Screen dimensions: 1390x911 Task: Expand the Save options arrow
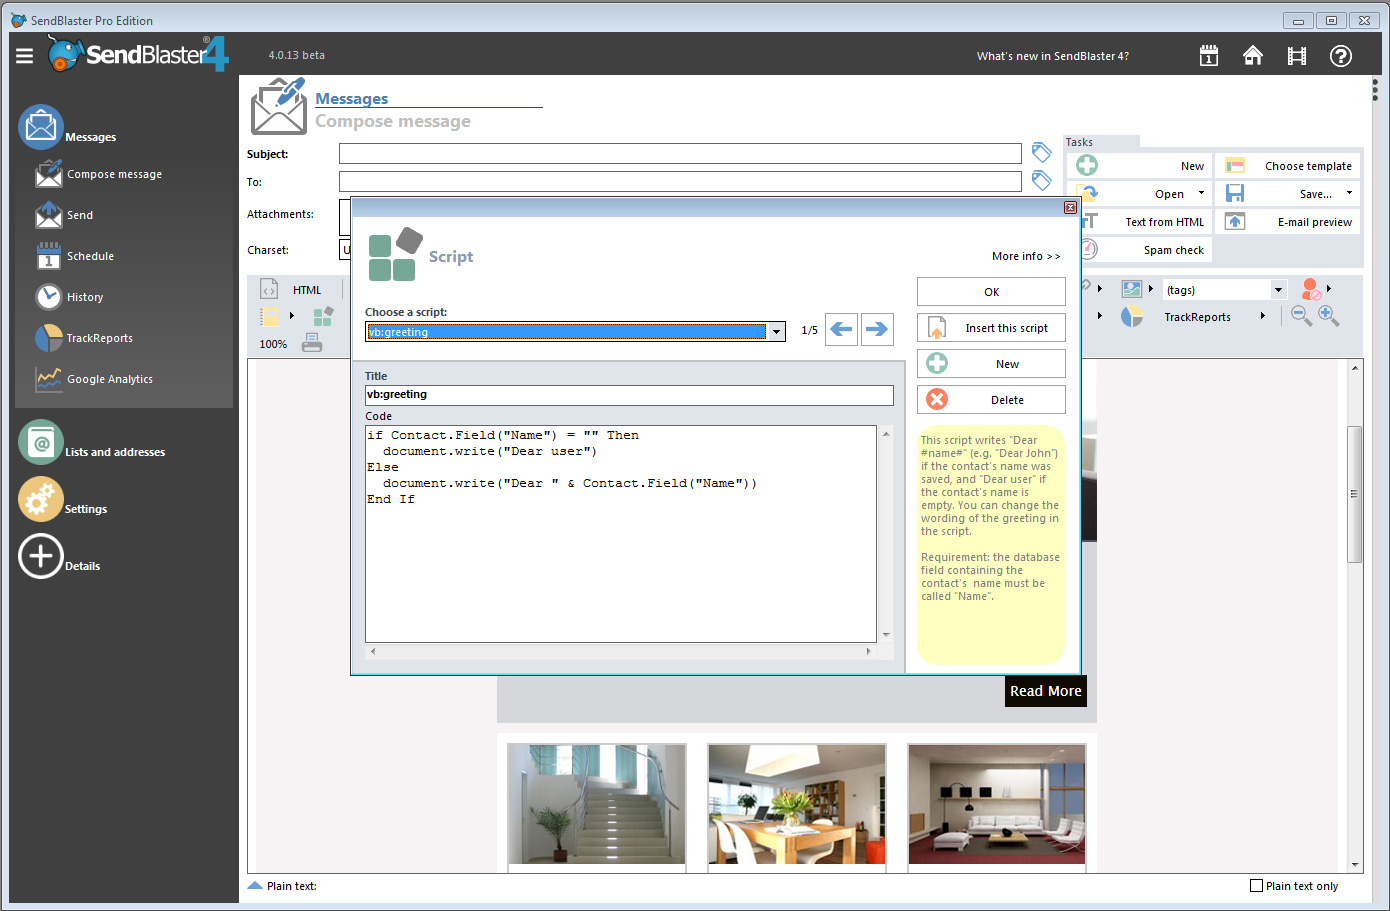[x=1349, y=193]
